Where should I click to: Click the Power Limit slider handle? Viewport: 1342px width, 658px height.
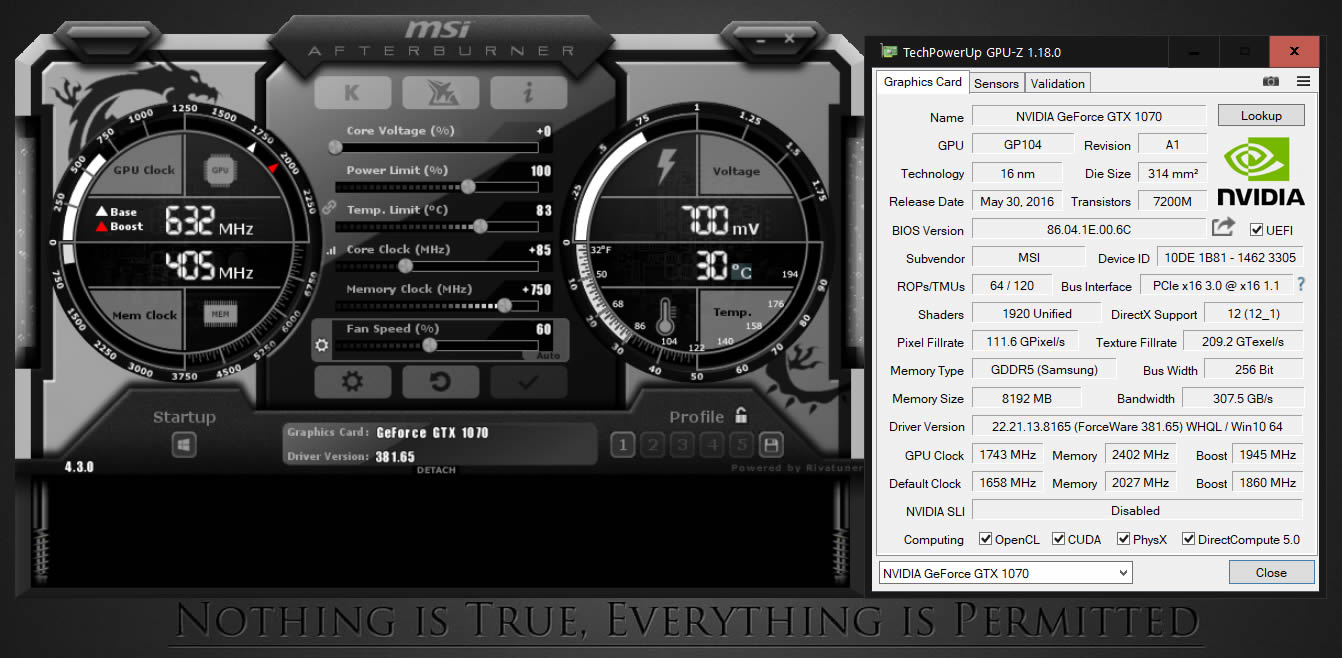(467, 187)
